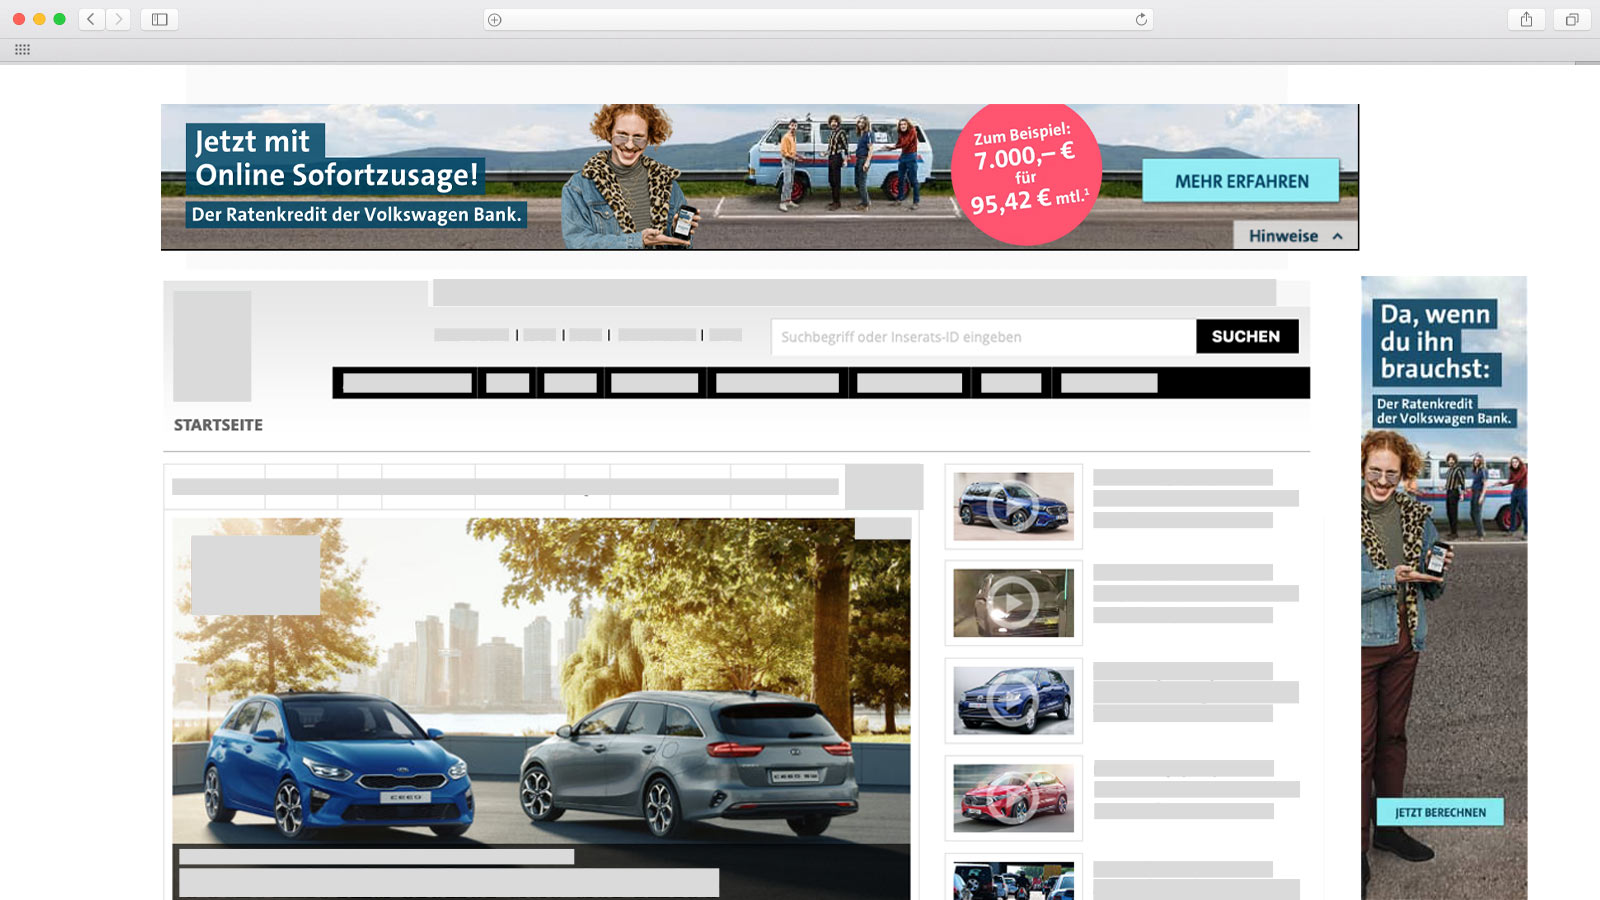
Task: Click the STARTSEITE breadcrumb text
Action: [218, 425]
